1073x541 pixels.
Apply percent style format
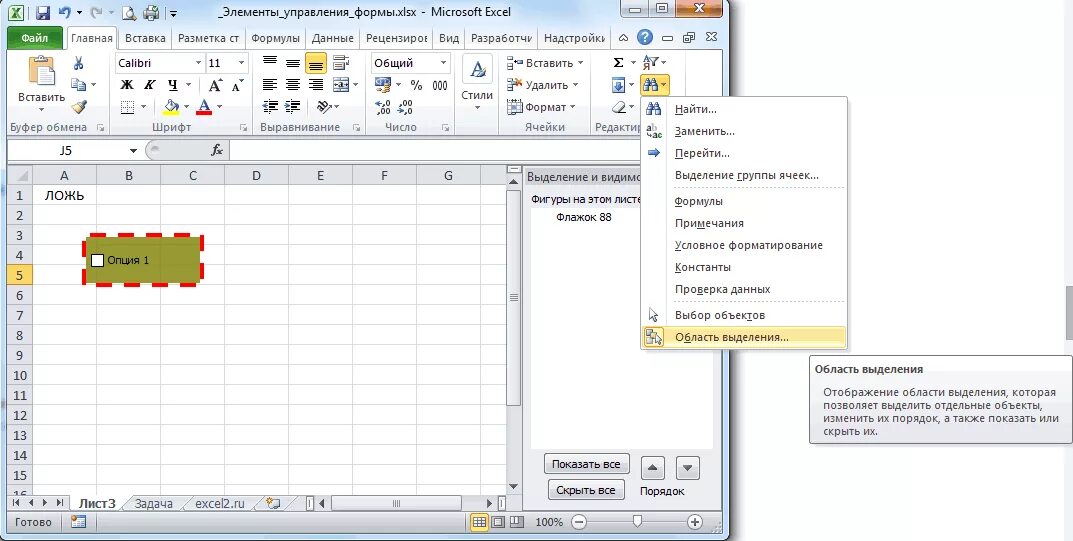(416, 85)
